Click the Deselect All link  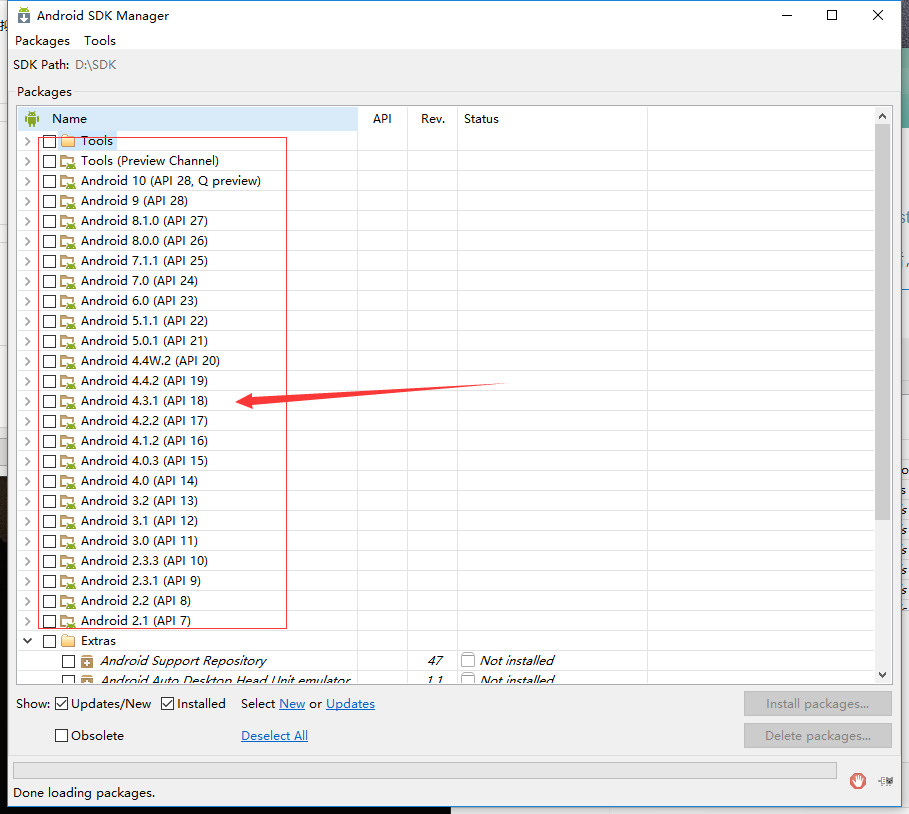coord(274,736)
